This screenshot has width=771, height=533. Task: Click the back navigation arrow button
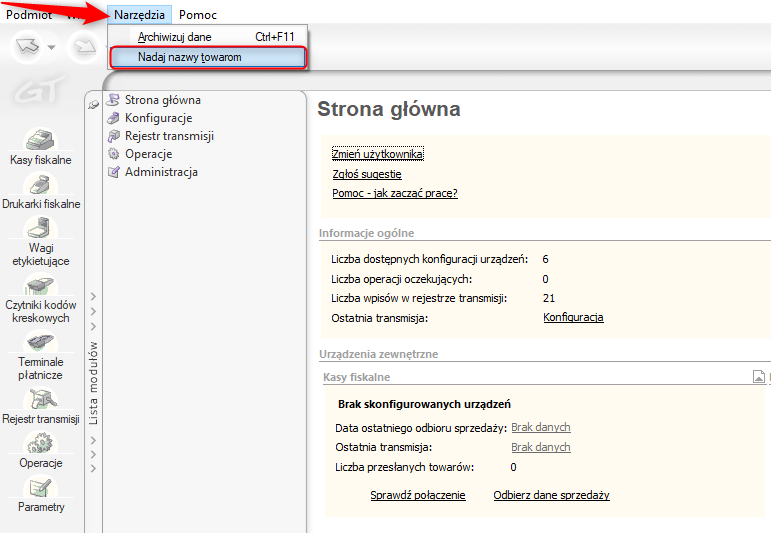pyautogui.click(x=27, y=46)
